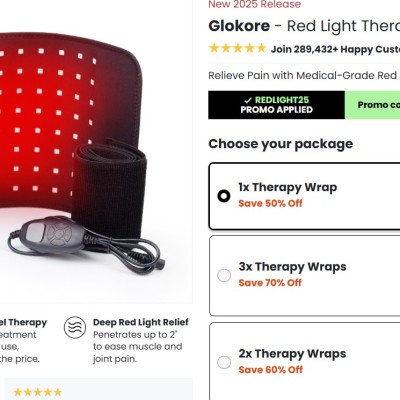Viewport: 400px width, 400px height.
Task: Click the Save 70% Off label
Action: pyautogui.click(x=270, y=283)
